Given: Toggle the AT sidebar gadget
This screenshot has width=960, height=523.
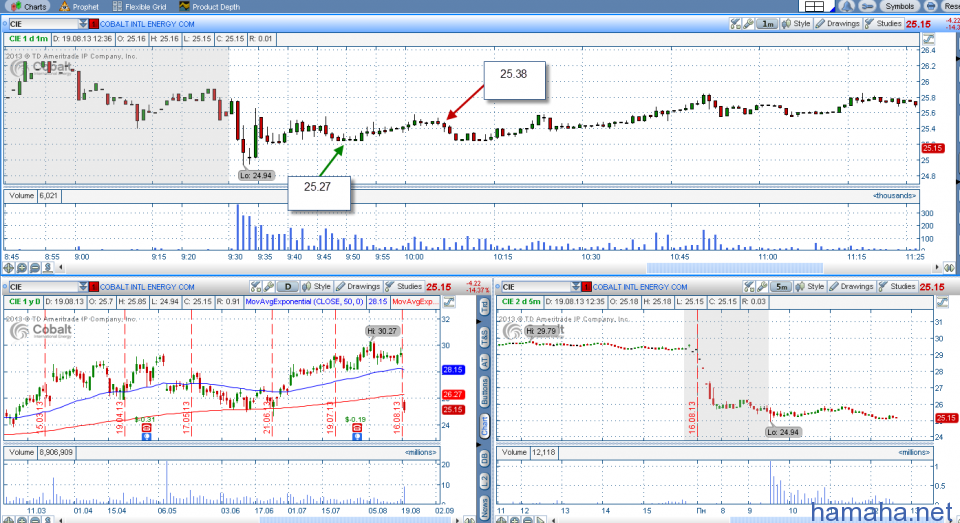Looking at the screenshot, I should click(x=484, y=362).
